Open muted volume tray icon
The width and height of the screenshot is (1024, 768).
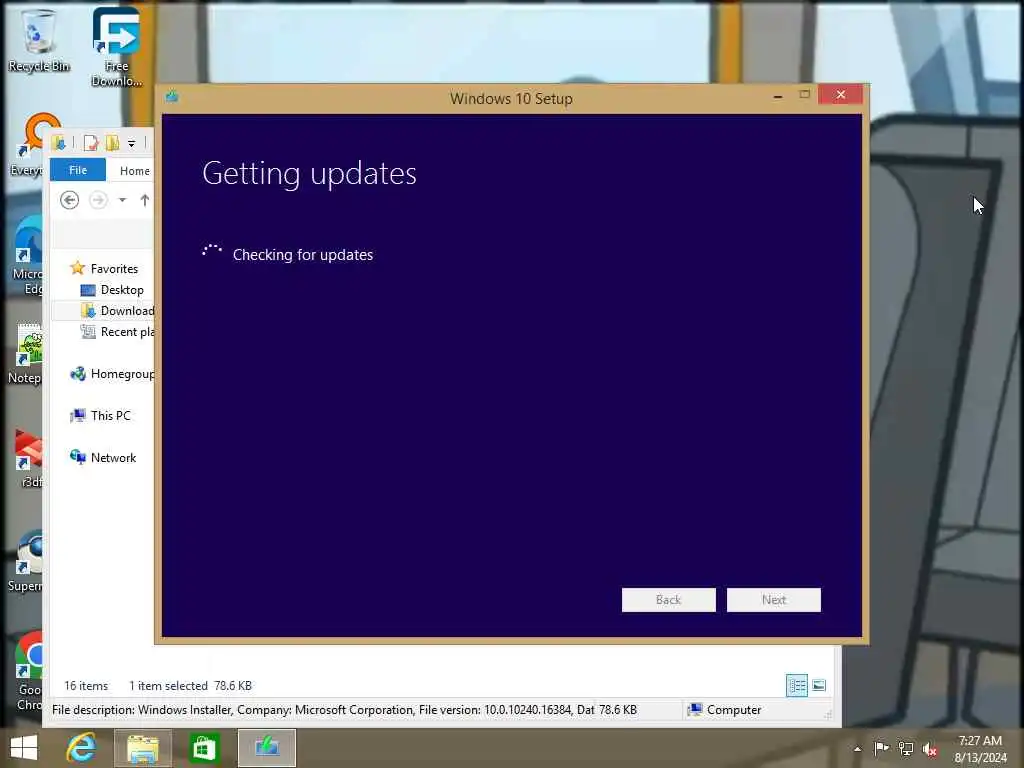(x=930, y=750)
